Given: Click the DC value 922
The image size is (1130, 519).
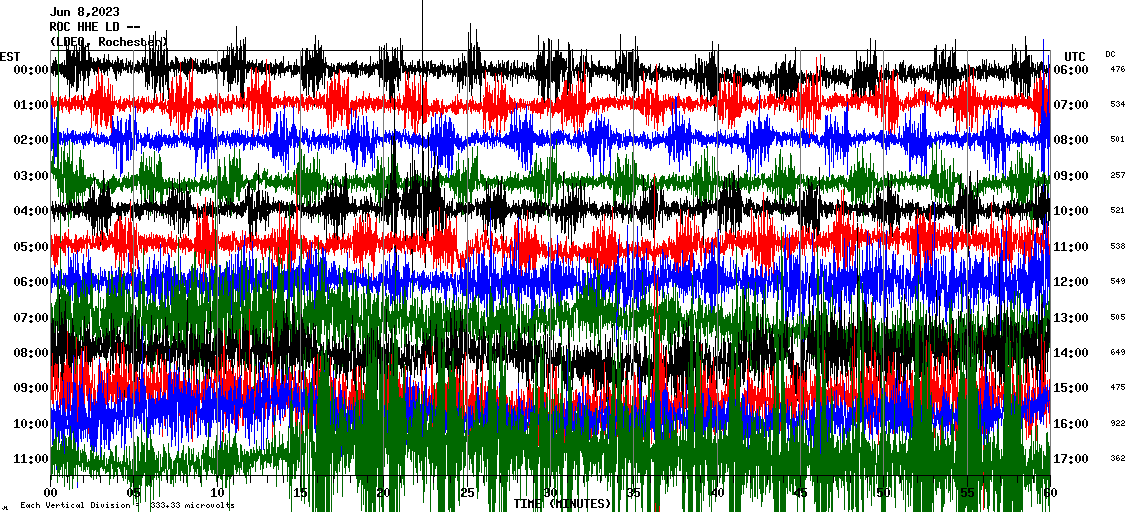Looking at the screenshot, I should click(x=1117, y=424).
